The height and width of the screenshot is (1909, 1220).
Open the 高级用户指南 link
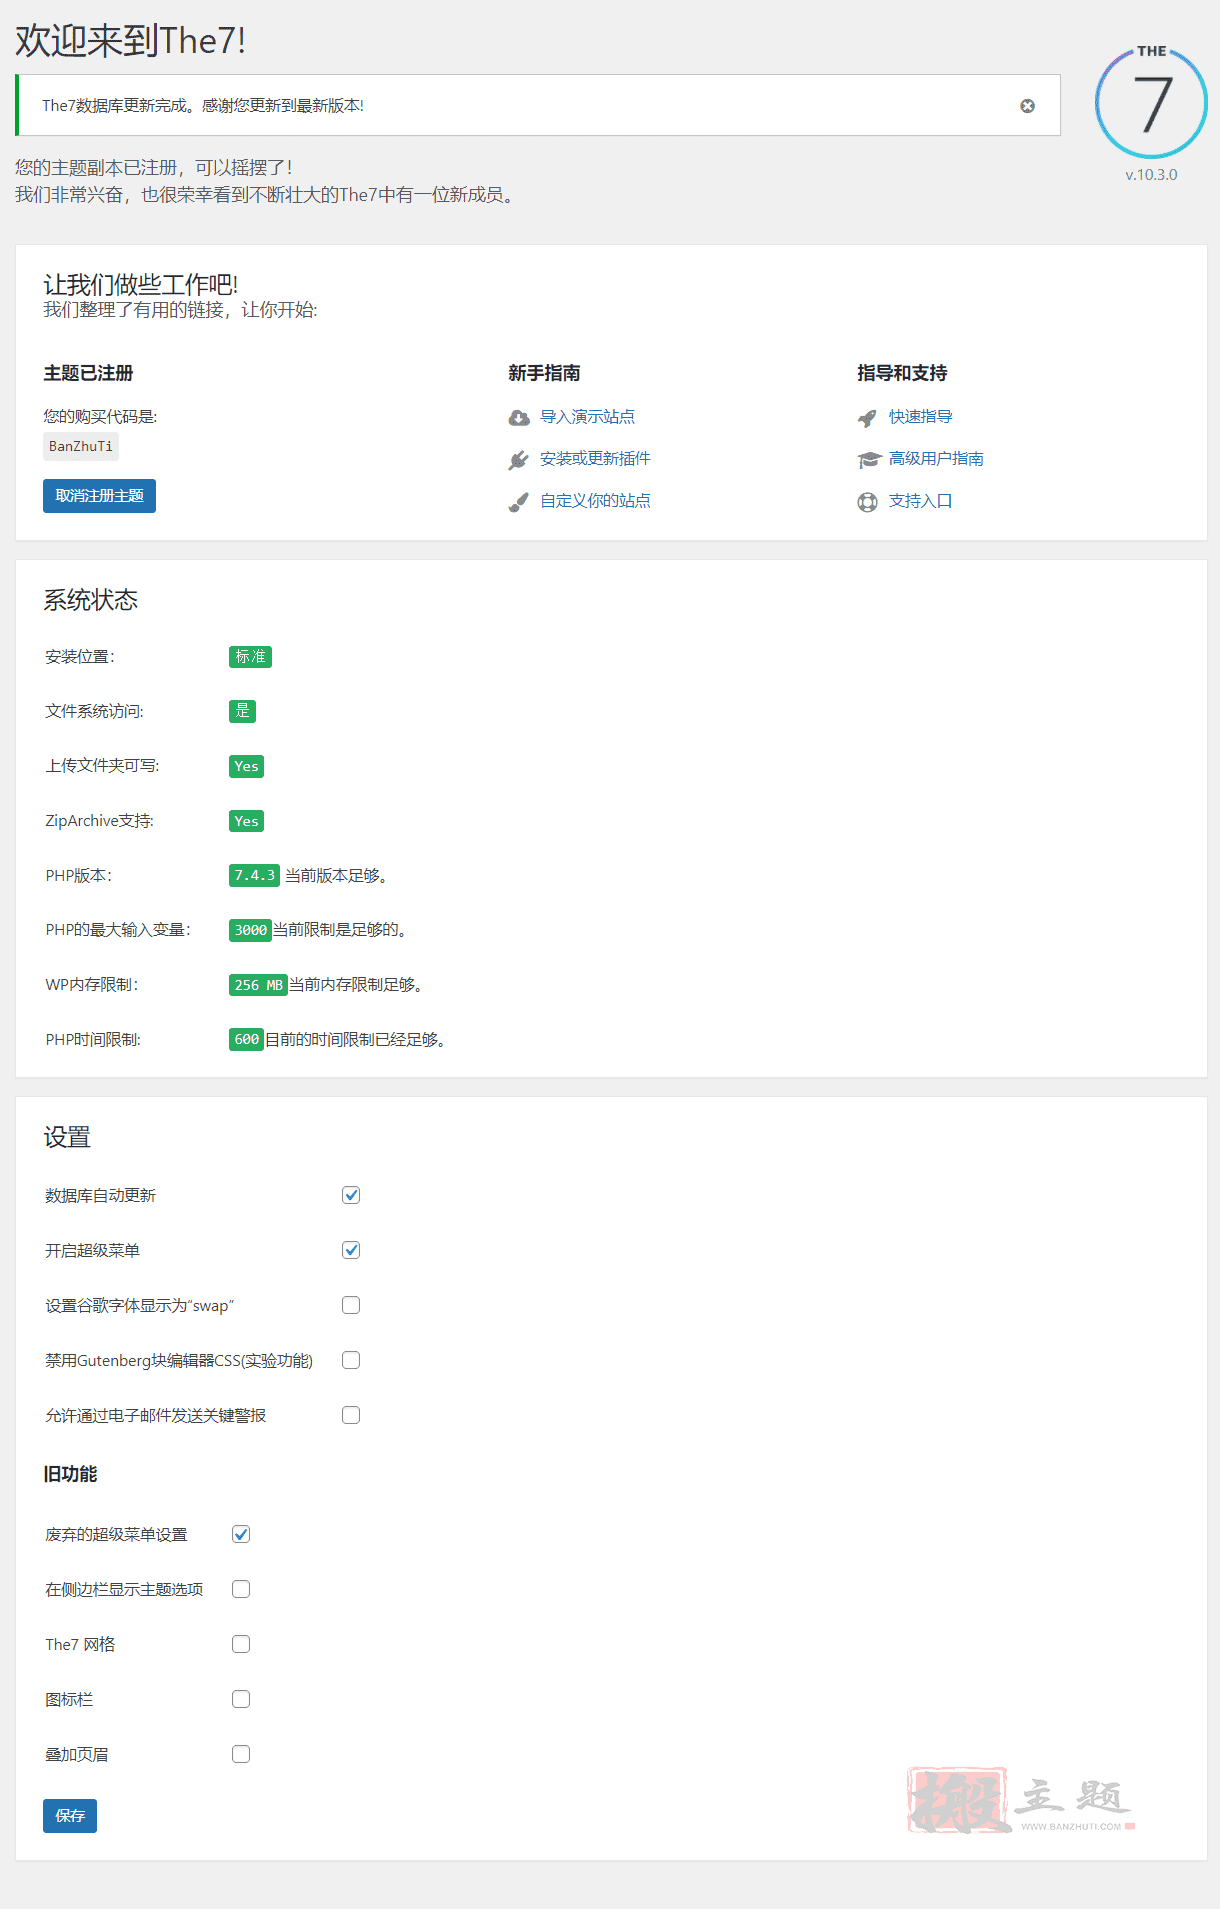[936, 459]
